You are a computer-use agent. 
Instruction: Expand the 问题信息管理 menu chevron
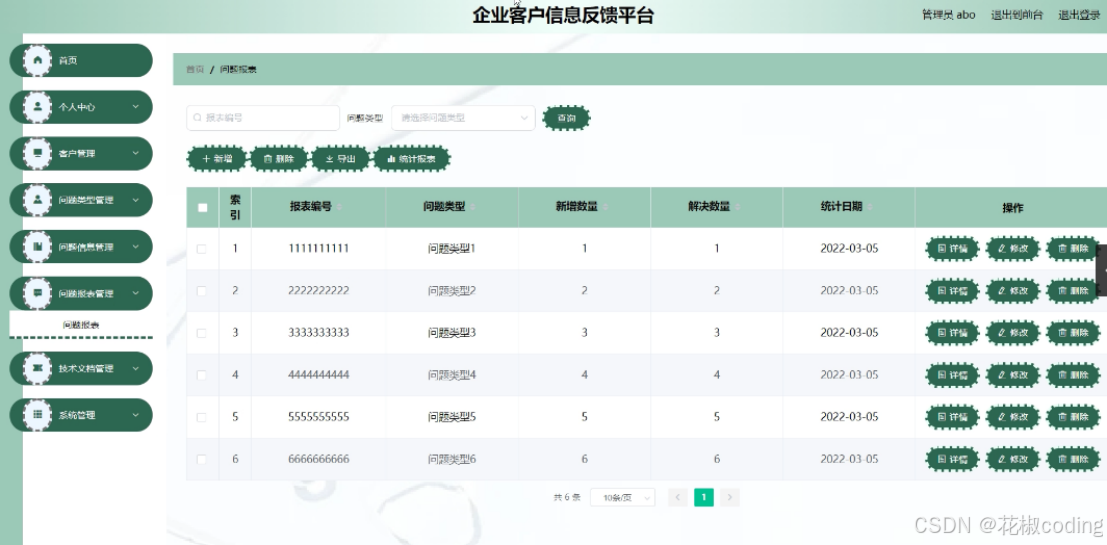click(136, 247)
